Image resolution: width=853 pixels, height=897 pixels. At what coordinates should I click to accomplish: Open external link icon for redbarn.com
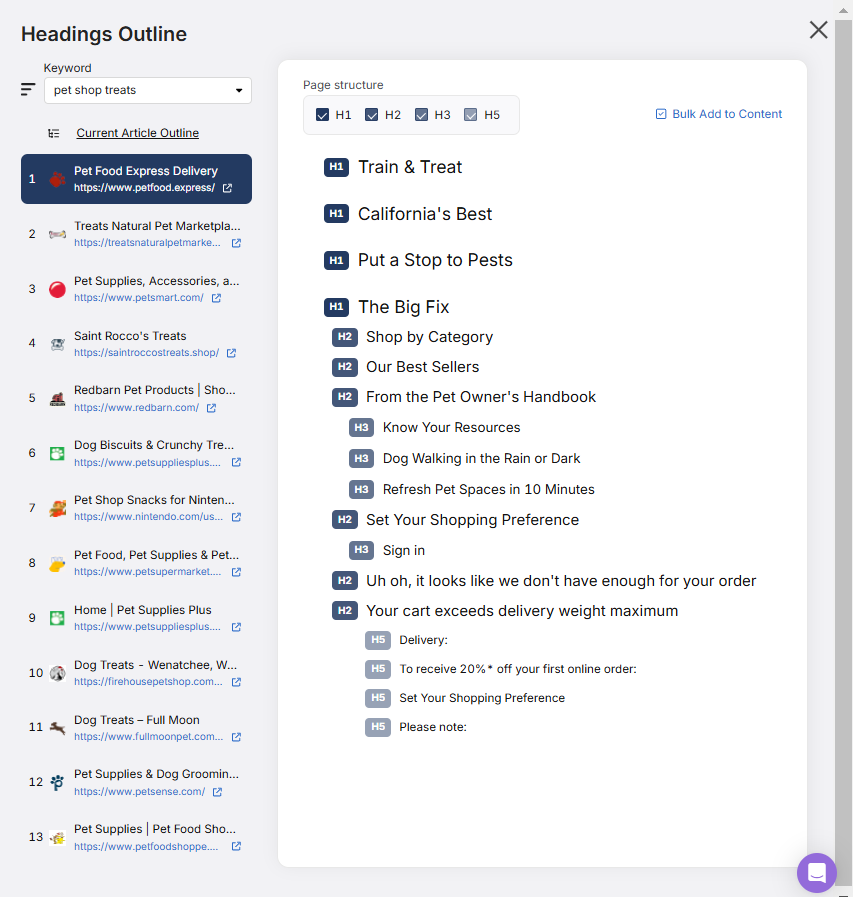pos(211,408)
